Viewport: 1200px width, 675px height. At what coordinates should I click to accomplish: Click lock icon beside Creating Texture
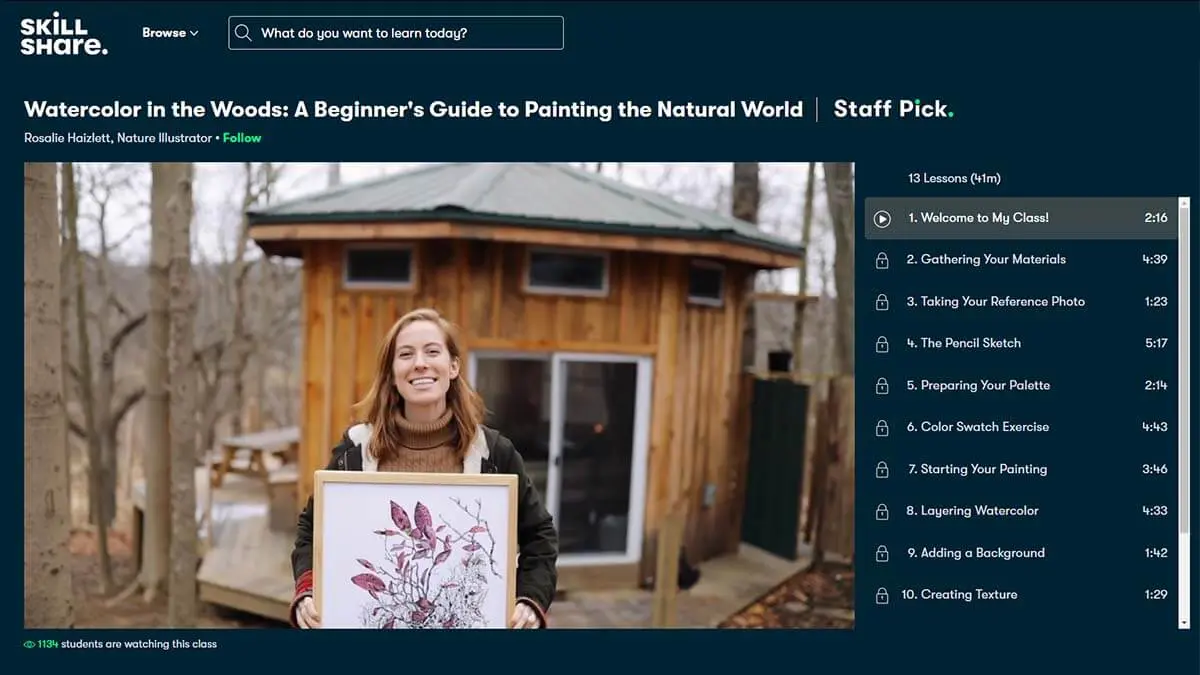[882, 596]
